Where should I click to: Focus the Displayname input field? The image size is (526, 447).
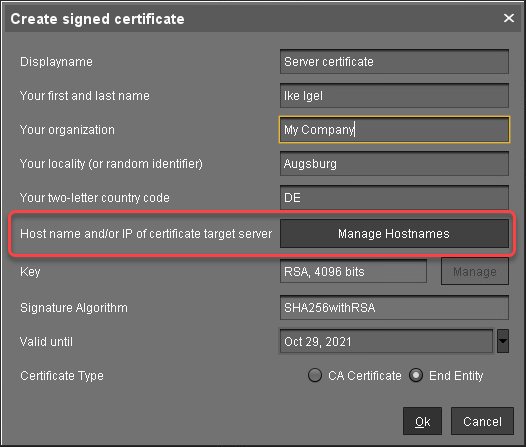click(394, 62)
